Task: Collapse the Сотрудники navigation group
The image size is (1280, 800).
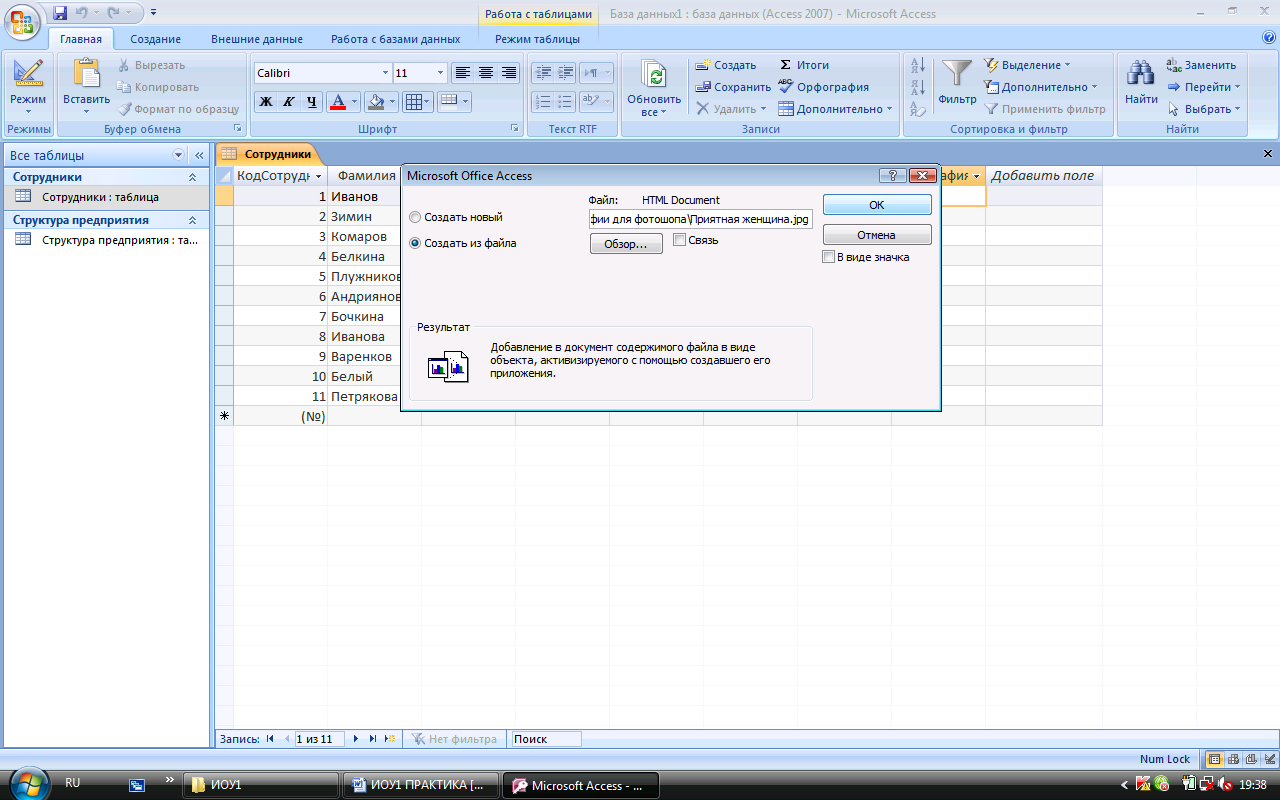Action: pyautogui.click(x=192, y=177)
